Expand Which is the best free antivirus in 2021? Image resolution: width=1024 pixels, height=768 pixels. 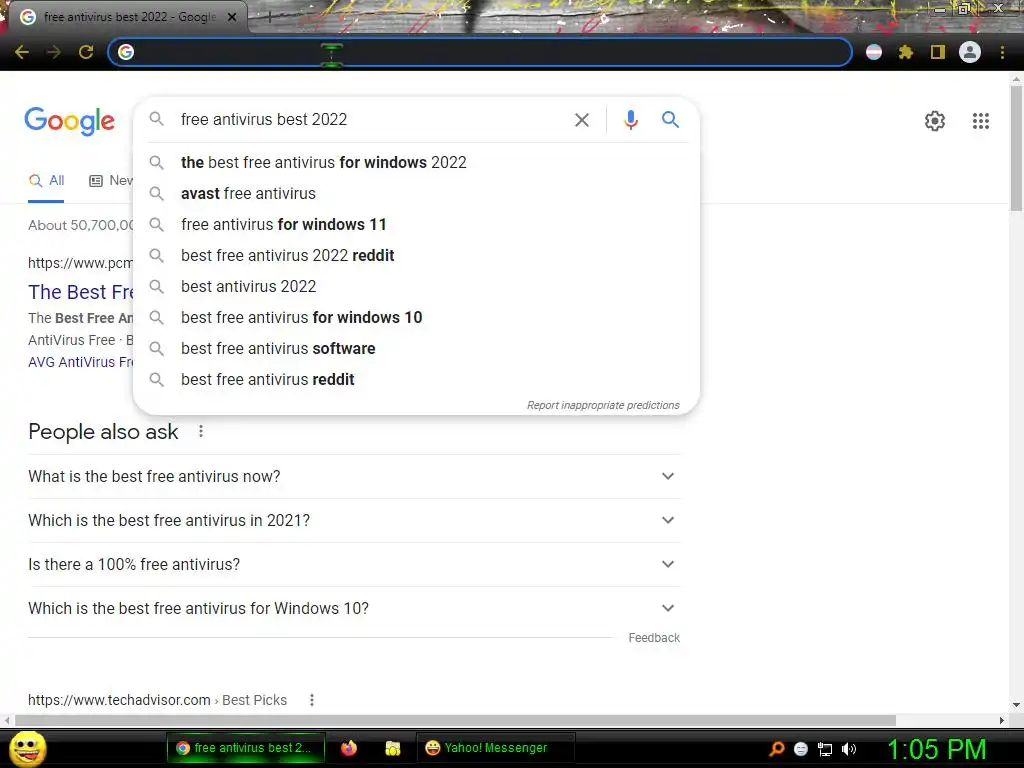click(354, 520)
